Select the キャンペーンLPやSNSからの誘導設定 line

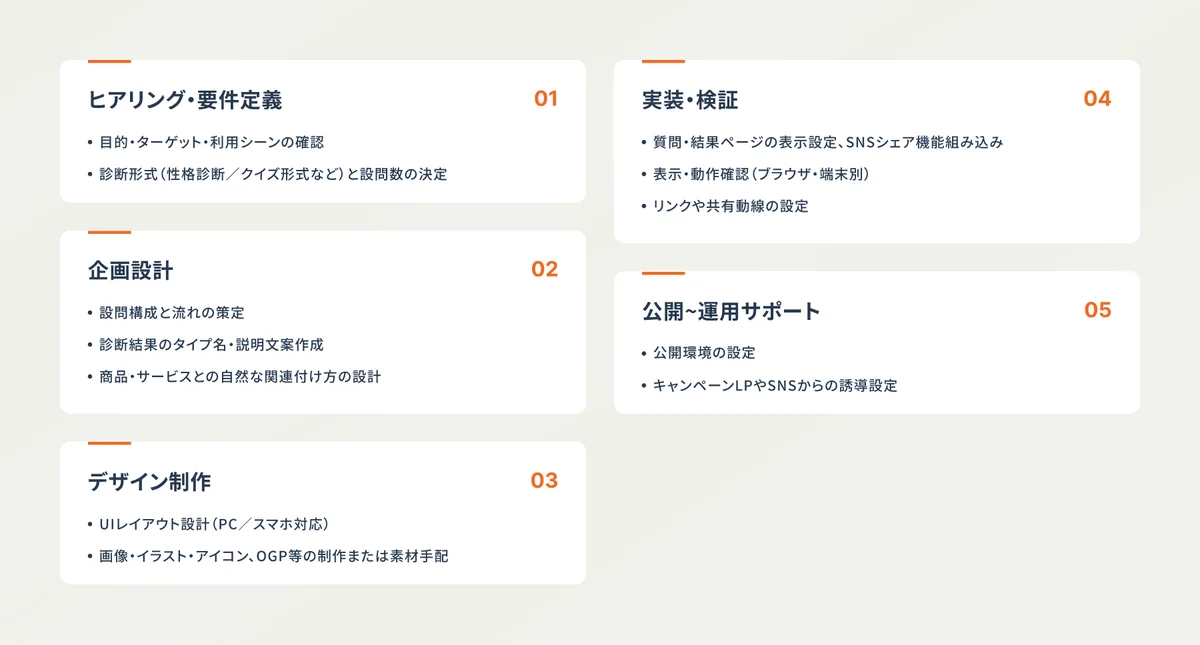[775, 386]
